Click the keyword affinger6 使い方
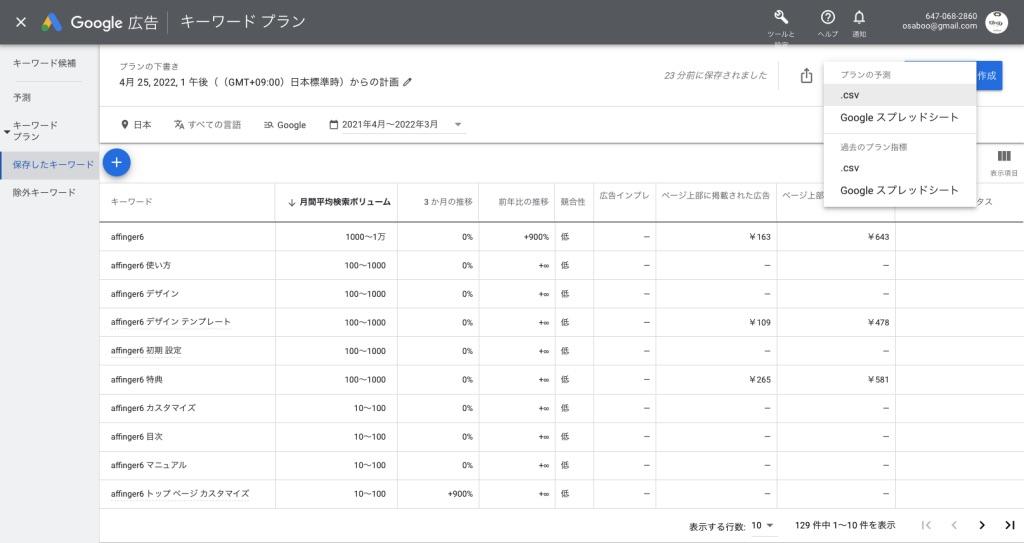The width and height of the screenshot is (1024, 543). click(141, 266)
